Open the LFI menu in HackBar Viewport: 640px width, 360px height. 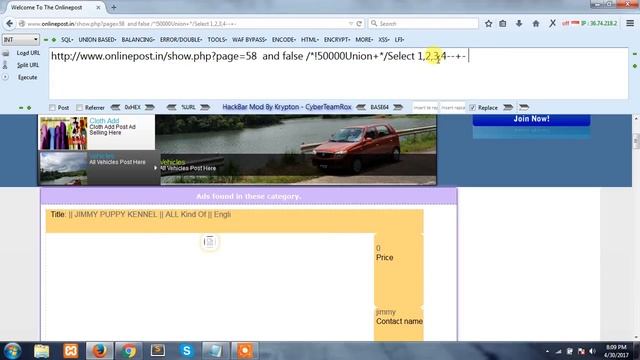click(x=399, y=40)
